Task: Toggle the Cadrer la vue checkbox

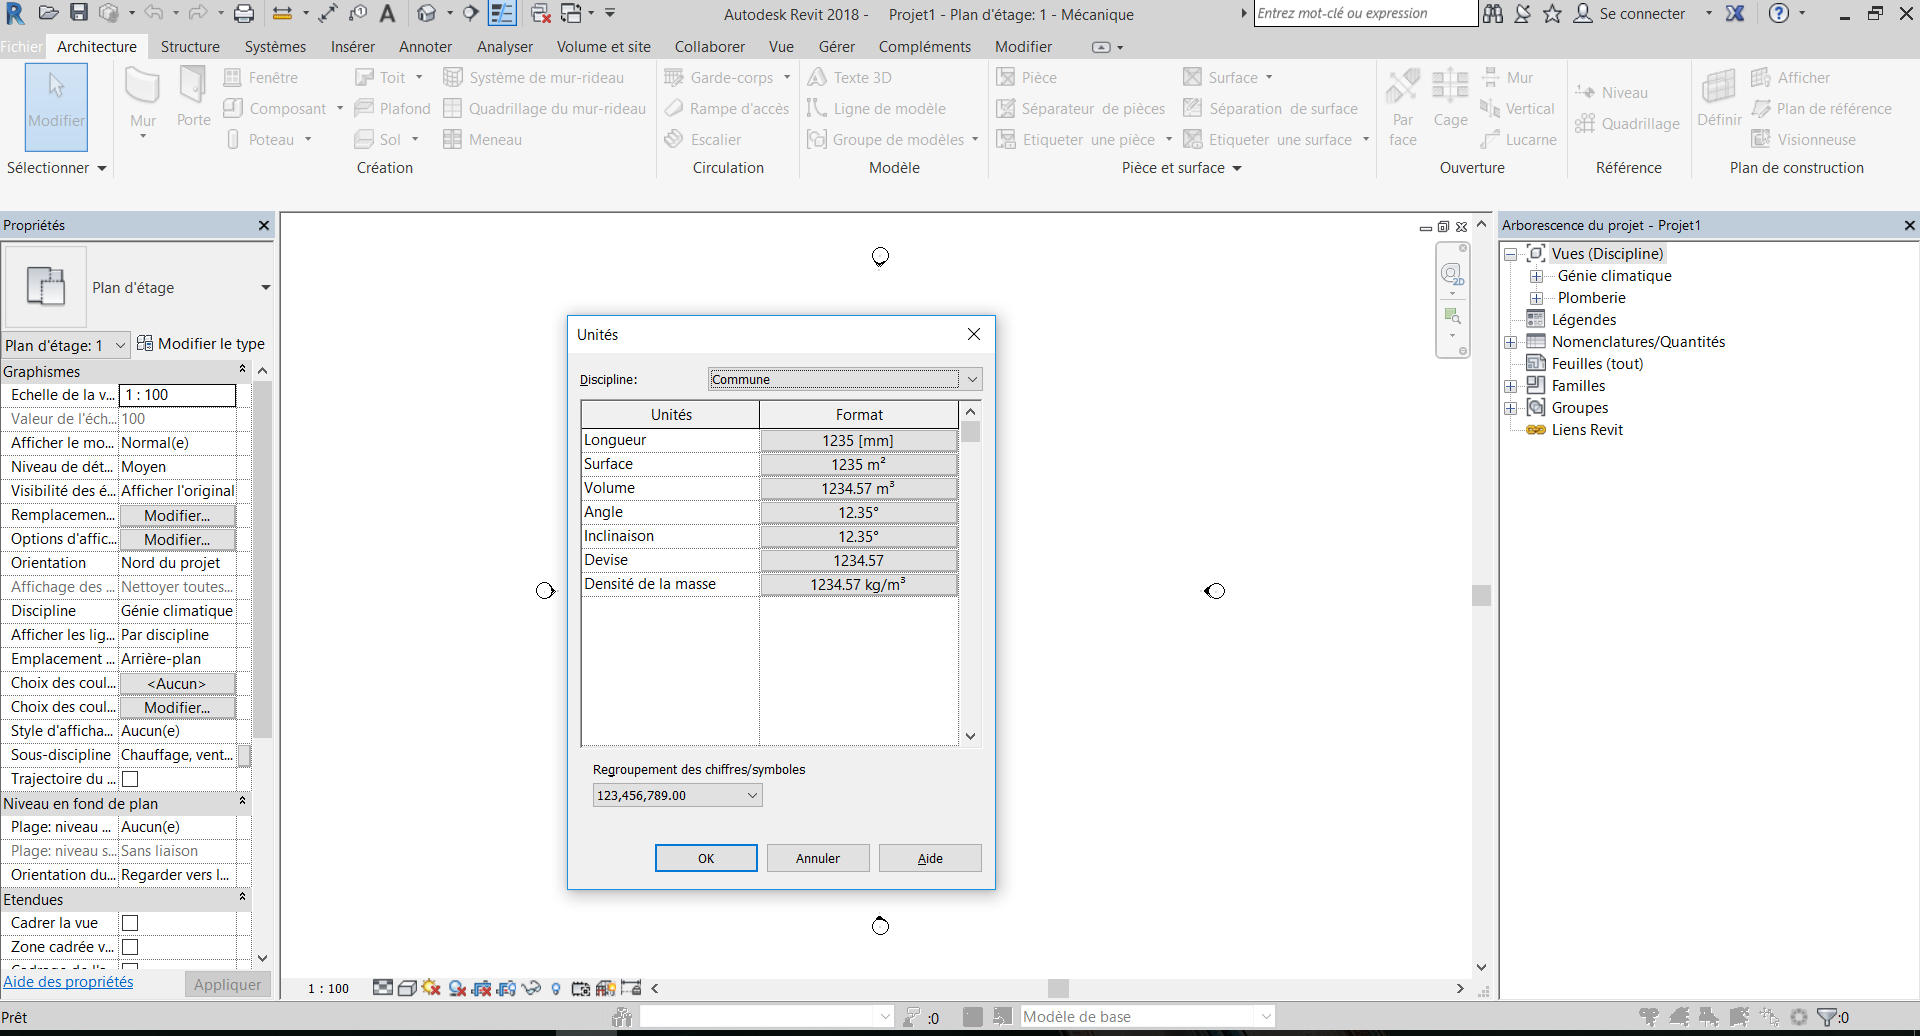Action: click(130, 923)
